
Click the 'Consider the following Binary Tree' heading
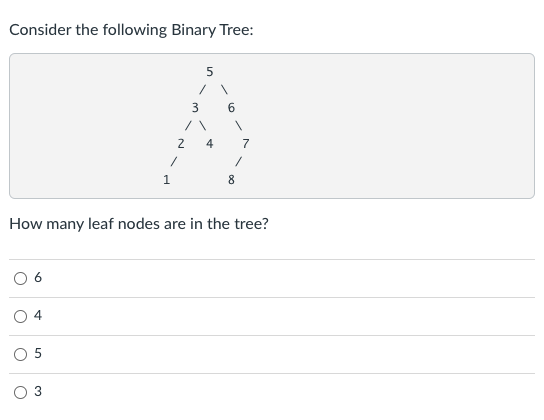coord(131,30)
